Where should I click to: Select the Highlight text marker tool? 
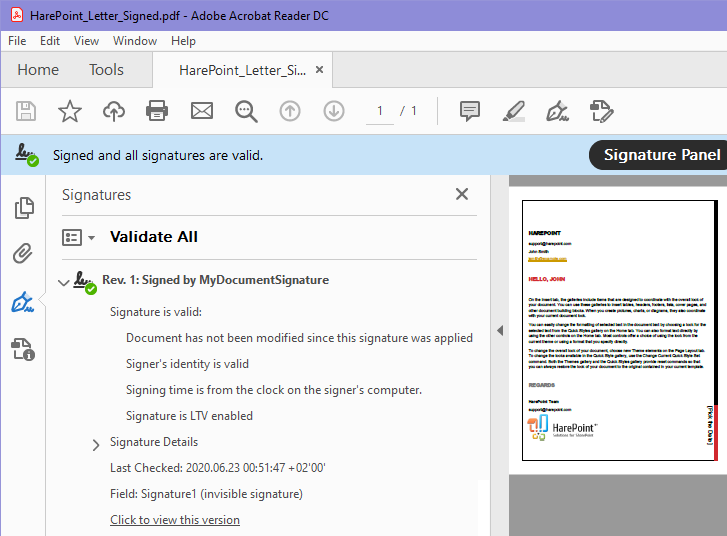[514, 111]
